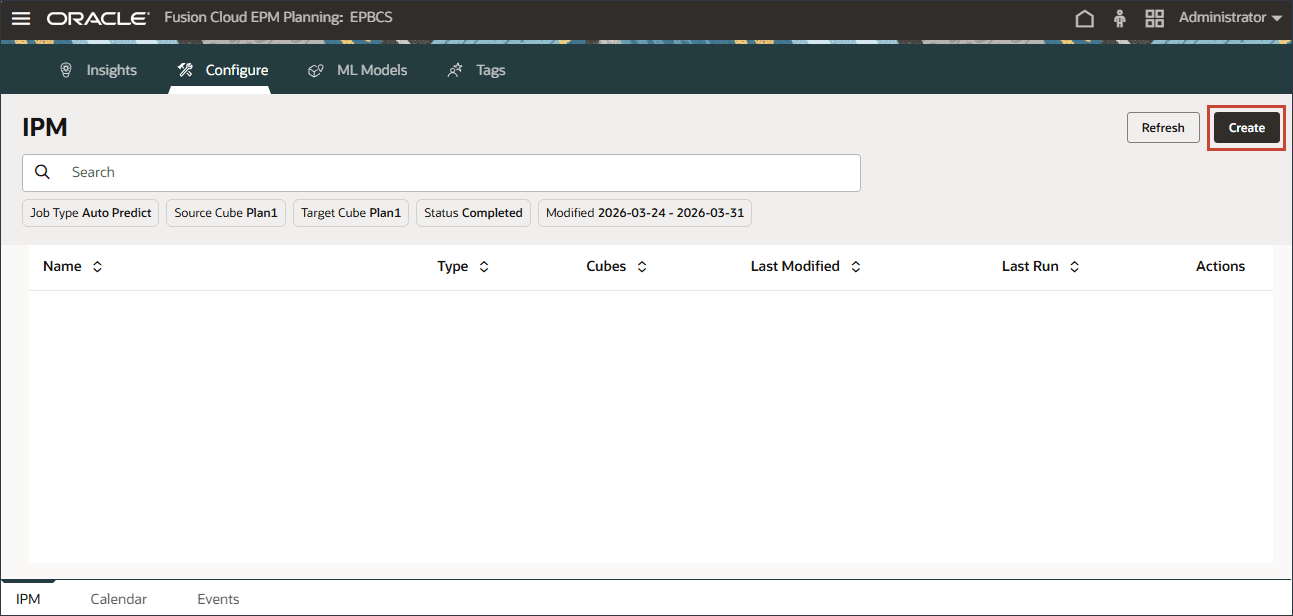Switch to the Events bottom tab
This screenshot has height=616, width=1293.
218,599
